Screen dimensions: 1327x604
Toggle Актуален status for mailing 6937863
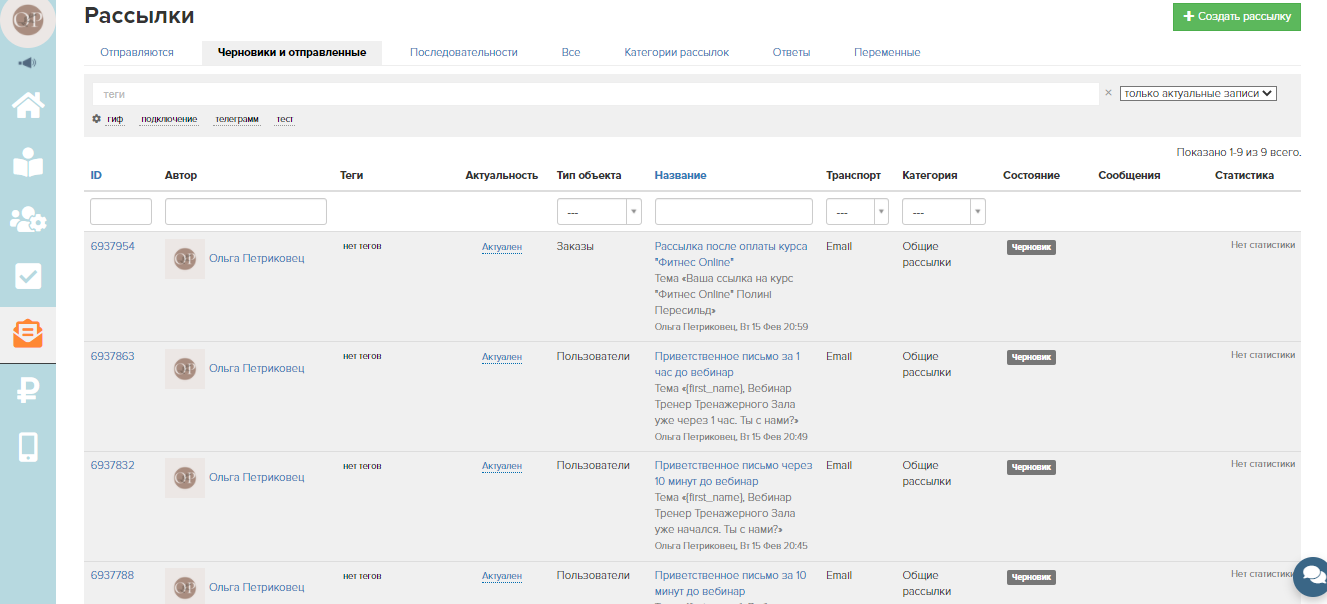[501, 357]
